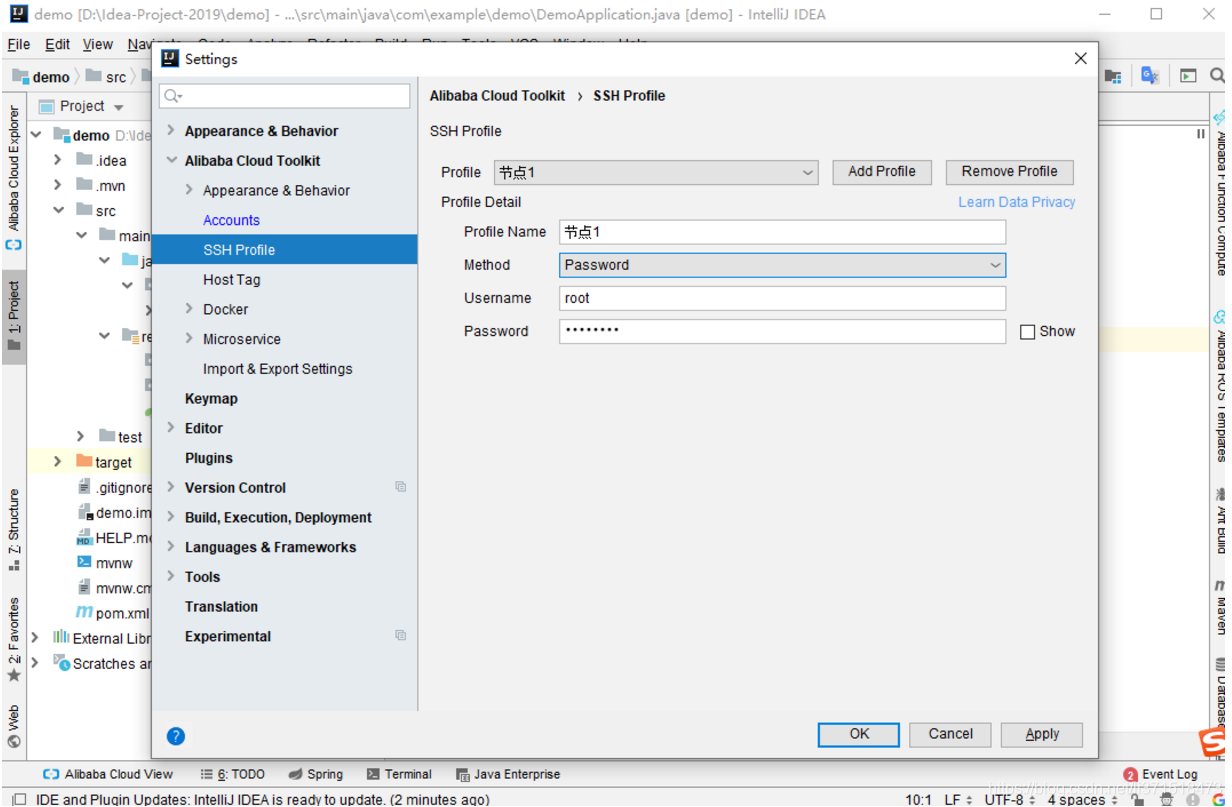1232x807 pixels.
Task: Open the Edit menu
Action: [x=58, y=44]
